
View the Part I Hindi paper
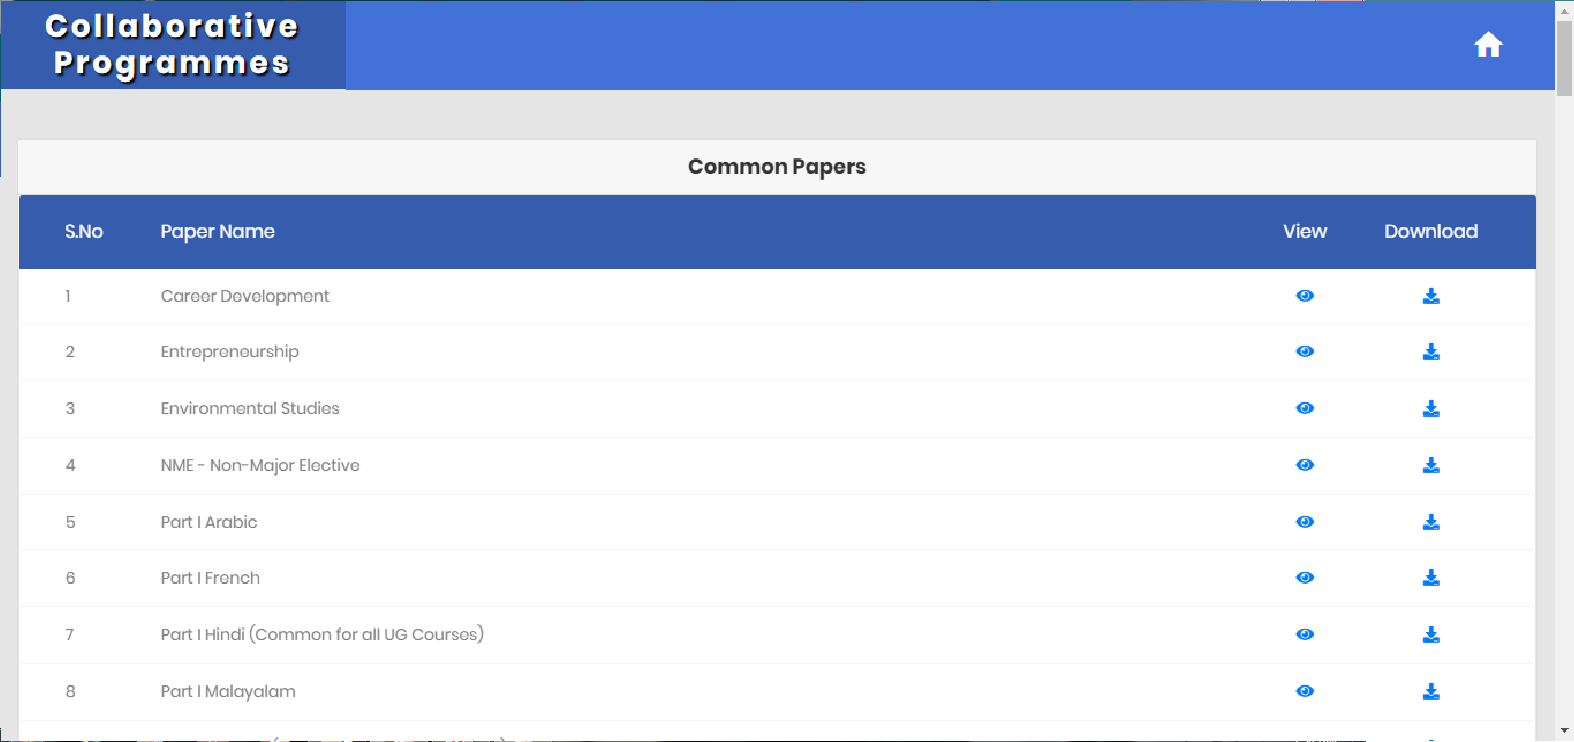1305,635
